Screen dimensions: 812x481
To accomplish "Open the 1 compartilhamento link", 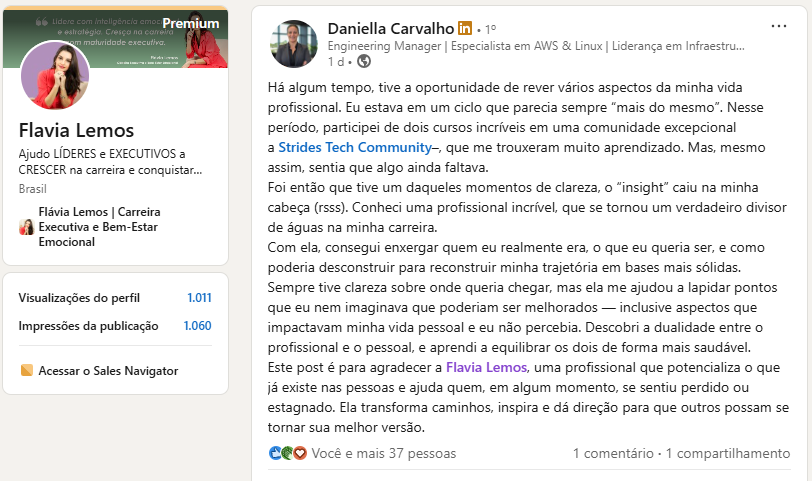I will [x=728, y=453].
